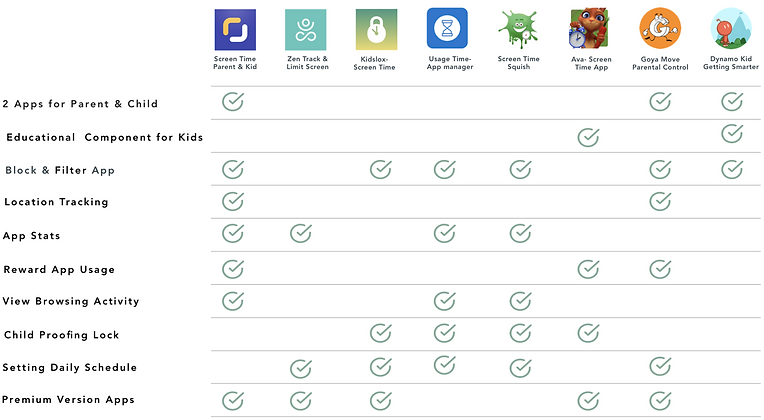The height and width of the screenshot is (420, 764).
Task: Click the Premium Version Apps row label
Action: pyautogui.click(x=69, y=400)
